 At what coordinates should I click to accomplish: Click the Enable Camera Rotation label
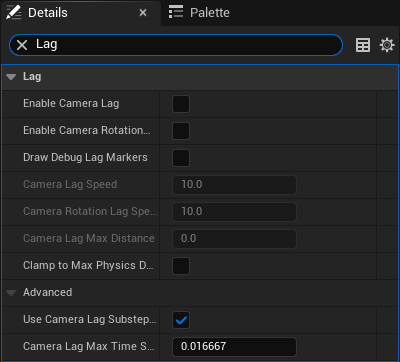[87, 130]
